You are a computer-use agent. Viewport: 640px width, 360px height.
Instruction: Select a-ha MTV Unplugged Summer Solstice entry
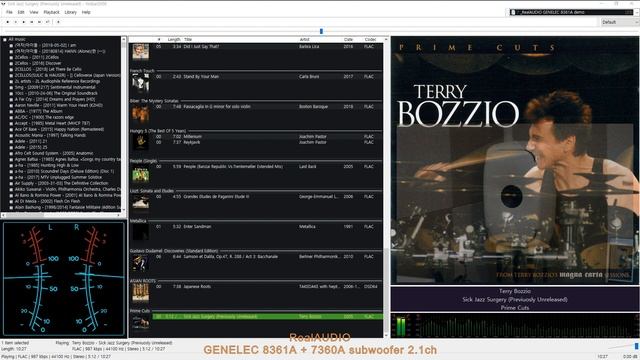point(58,177)
